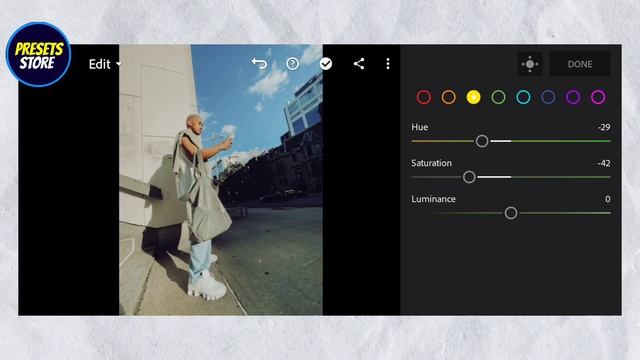Screen dimensions: 640x360
Task: Select the orange color channel
Action: [449, 97]
